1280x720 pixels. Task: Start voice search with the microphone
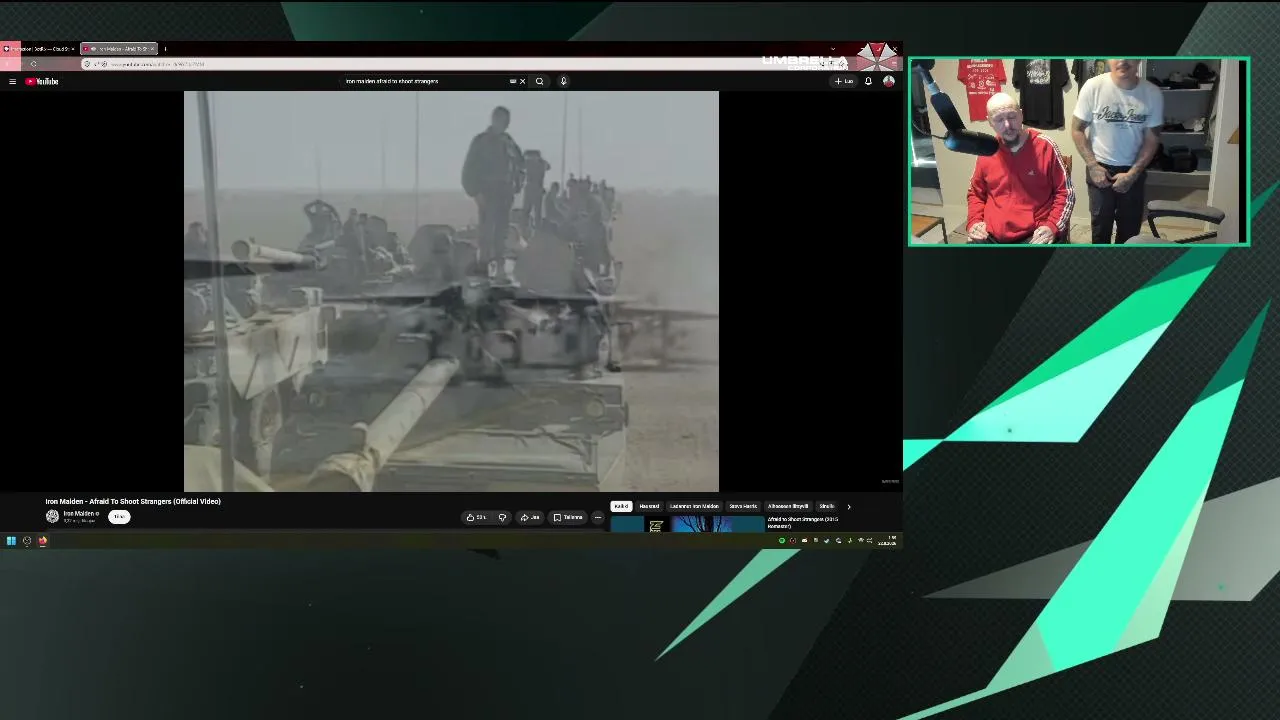563,81
